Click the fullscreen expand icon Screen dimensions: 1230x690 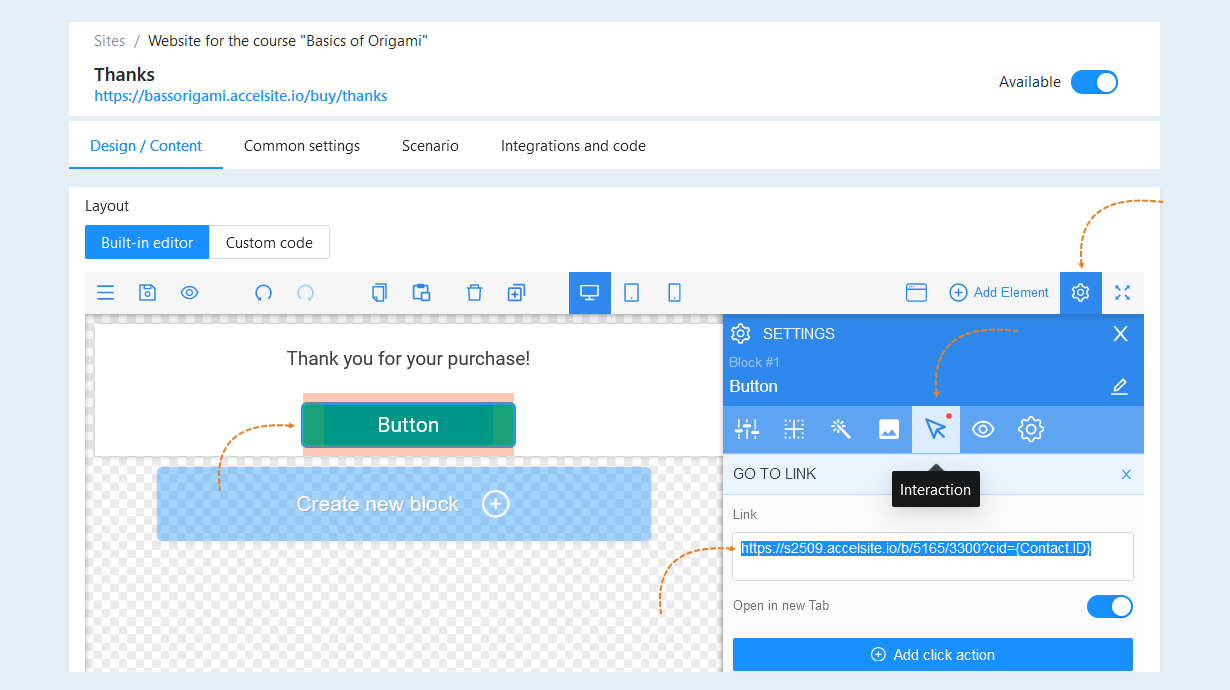1123,293
